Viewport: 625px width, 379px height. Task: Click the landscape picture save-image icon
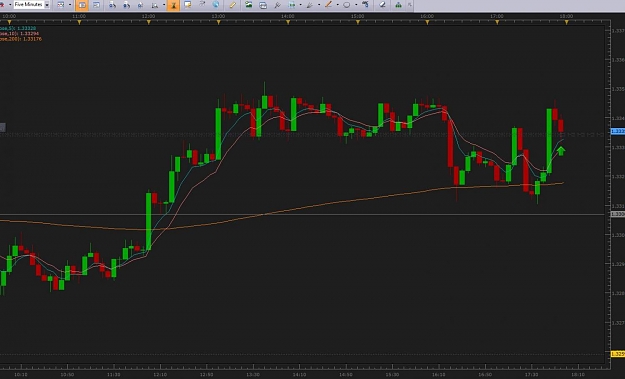[x=249, y=5]
